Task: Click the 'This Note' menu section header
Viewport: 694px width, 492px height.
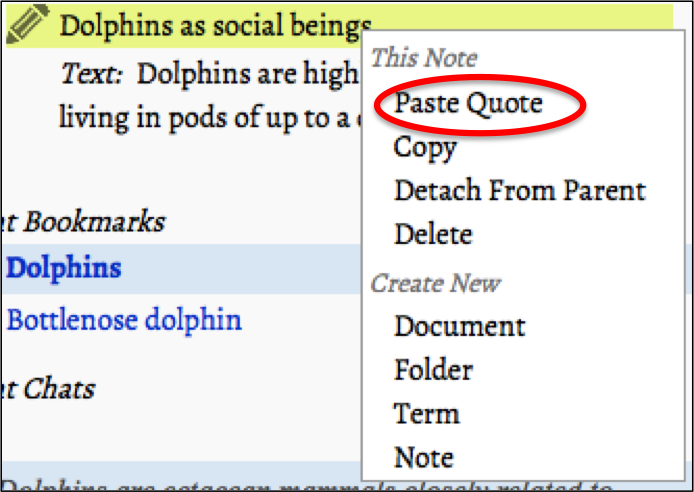Action: tap(424, 59)
